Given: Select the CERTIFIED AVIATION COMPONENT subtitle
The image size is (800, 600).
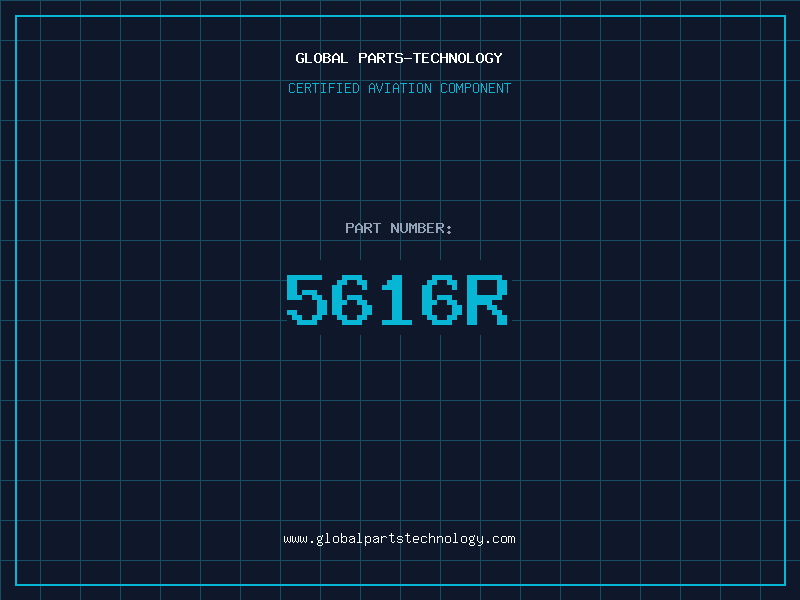Looking at the screenshot, I should click(399, 89).
